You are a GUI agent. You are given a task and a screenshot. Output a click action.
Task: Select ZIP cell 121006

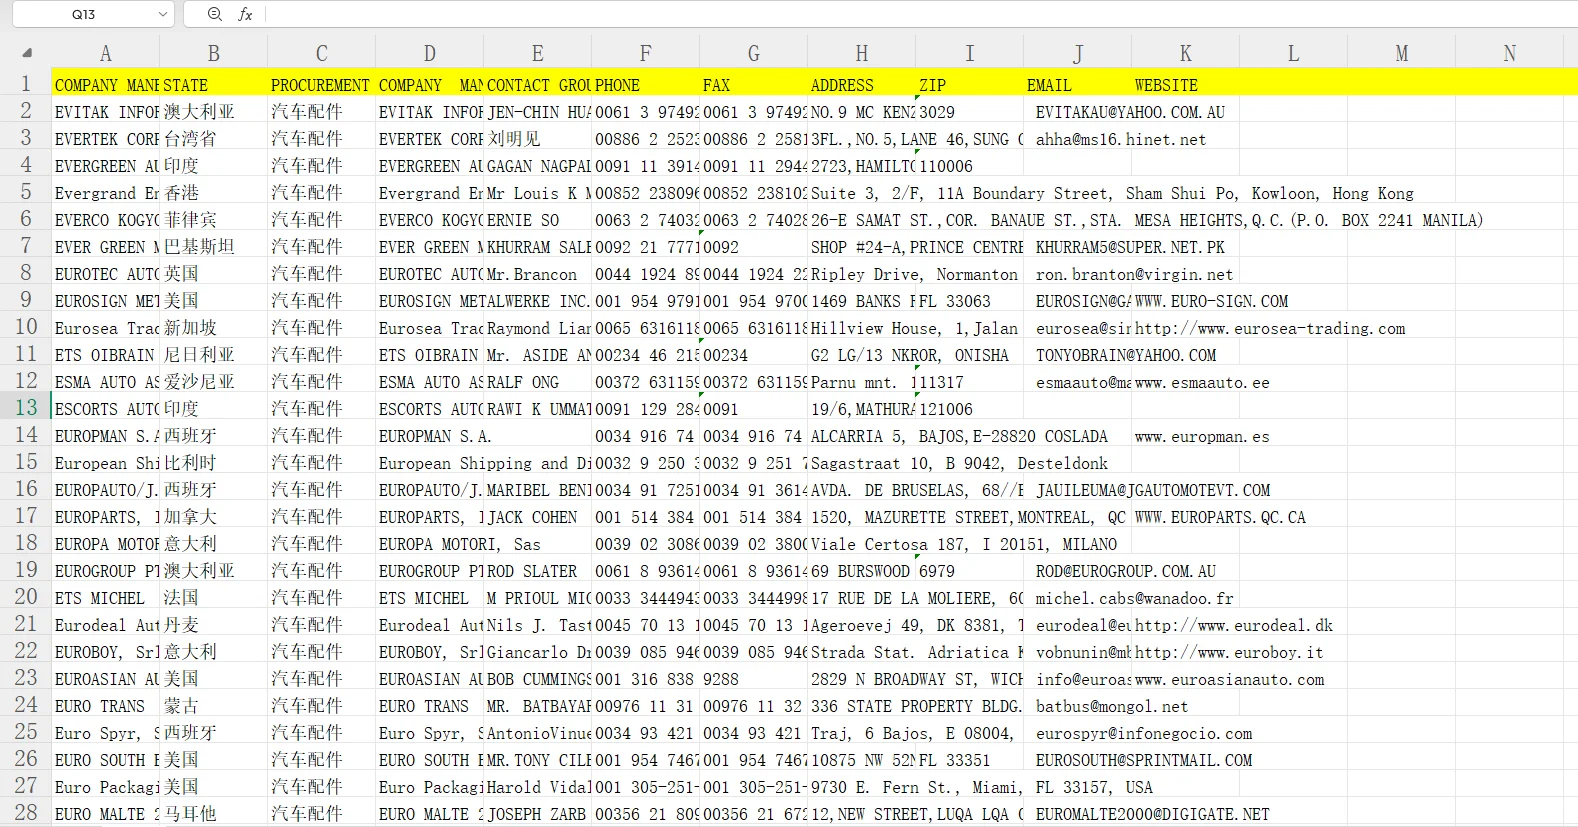tap(969, 409)
